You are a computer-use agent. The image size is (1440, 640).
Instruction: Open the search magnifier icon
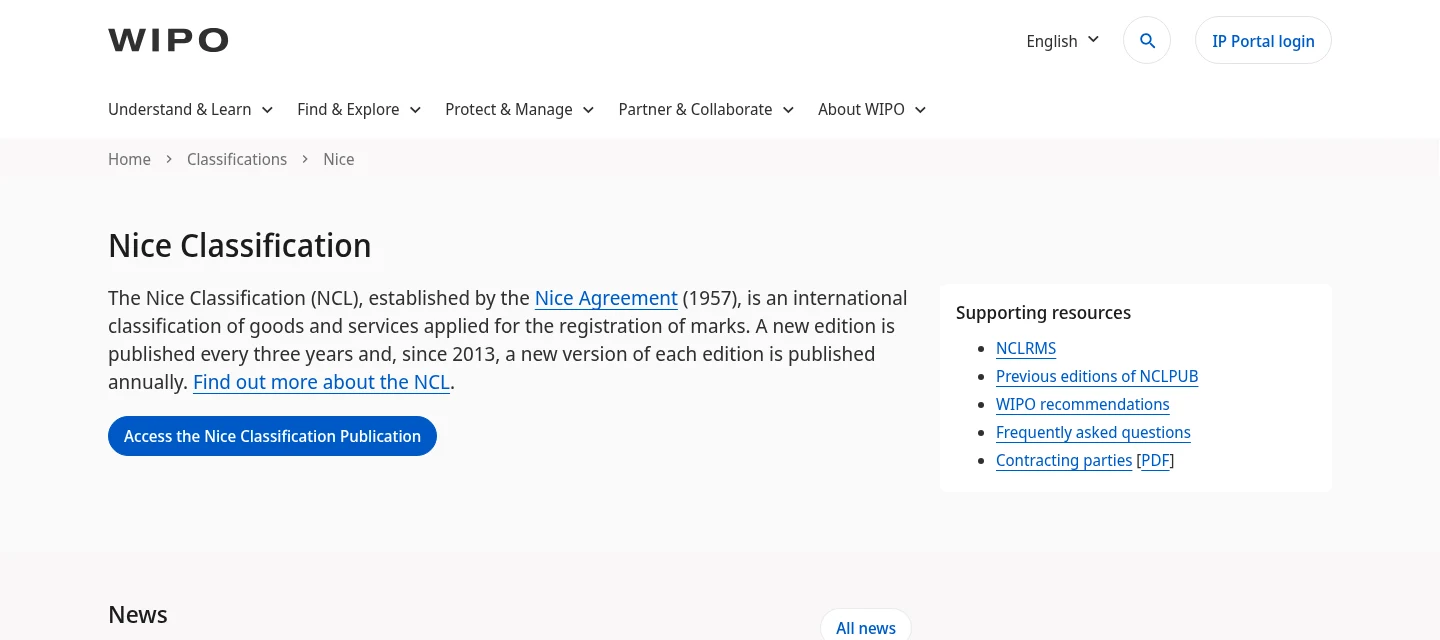pos(1147,41)
